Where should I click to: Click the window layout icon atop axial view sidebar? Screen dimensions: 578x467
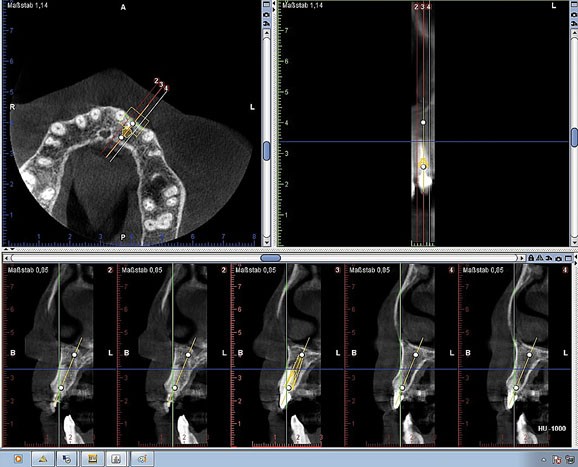(267, 5)
